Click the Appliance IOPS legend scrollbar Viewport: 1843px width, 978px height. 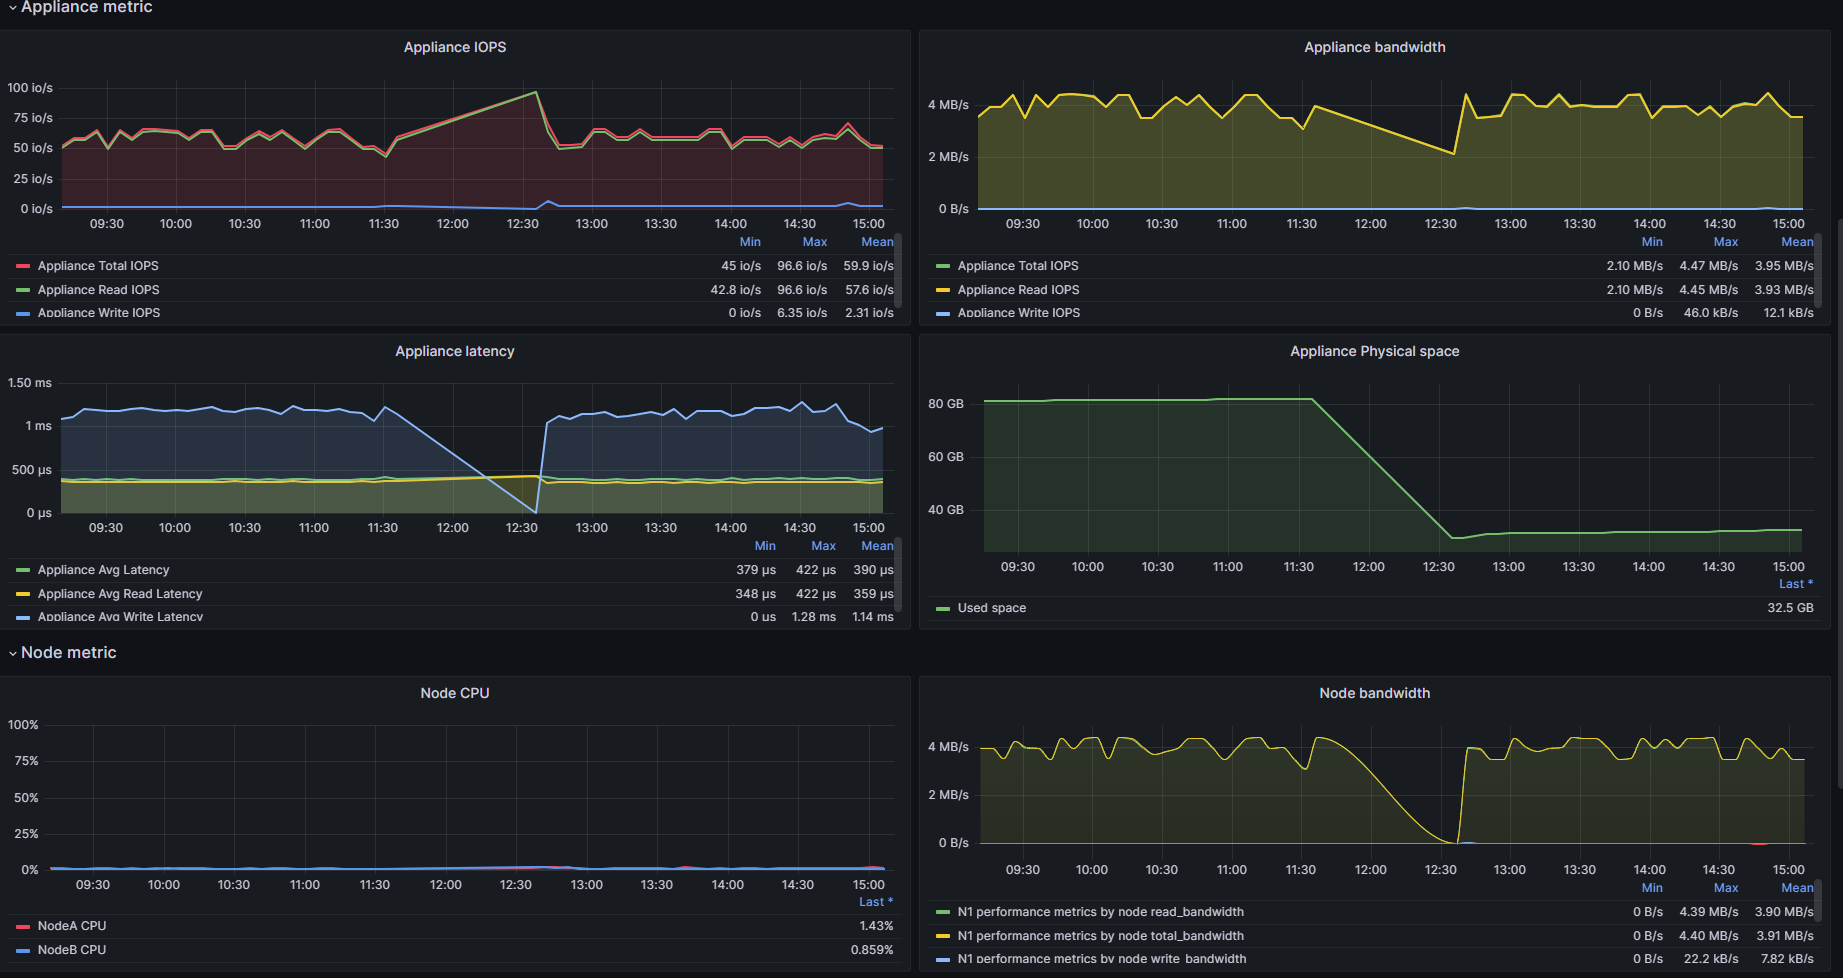click(x=898, y=268)
